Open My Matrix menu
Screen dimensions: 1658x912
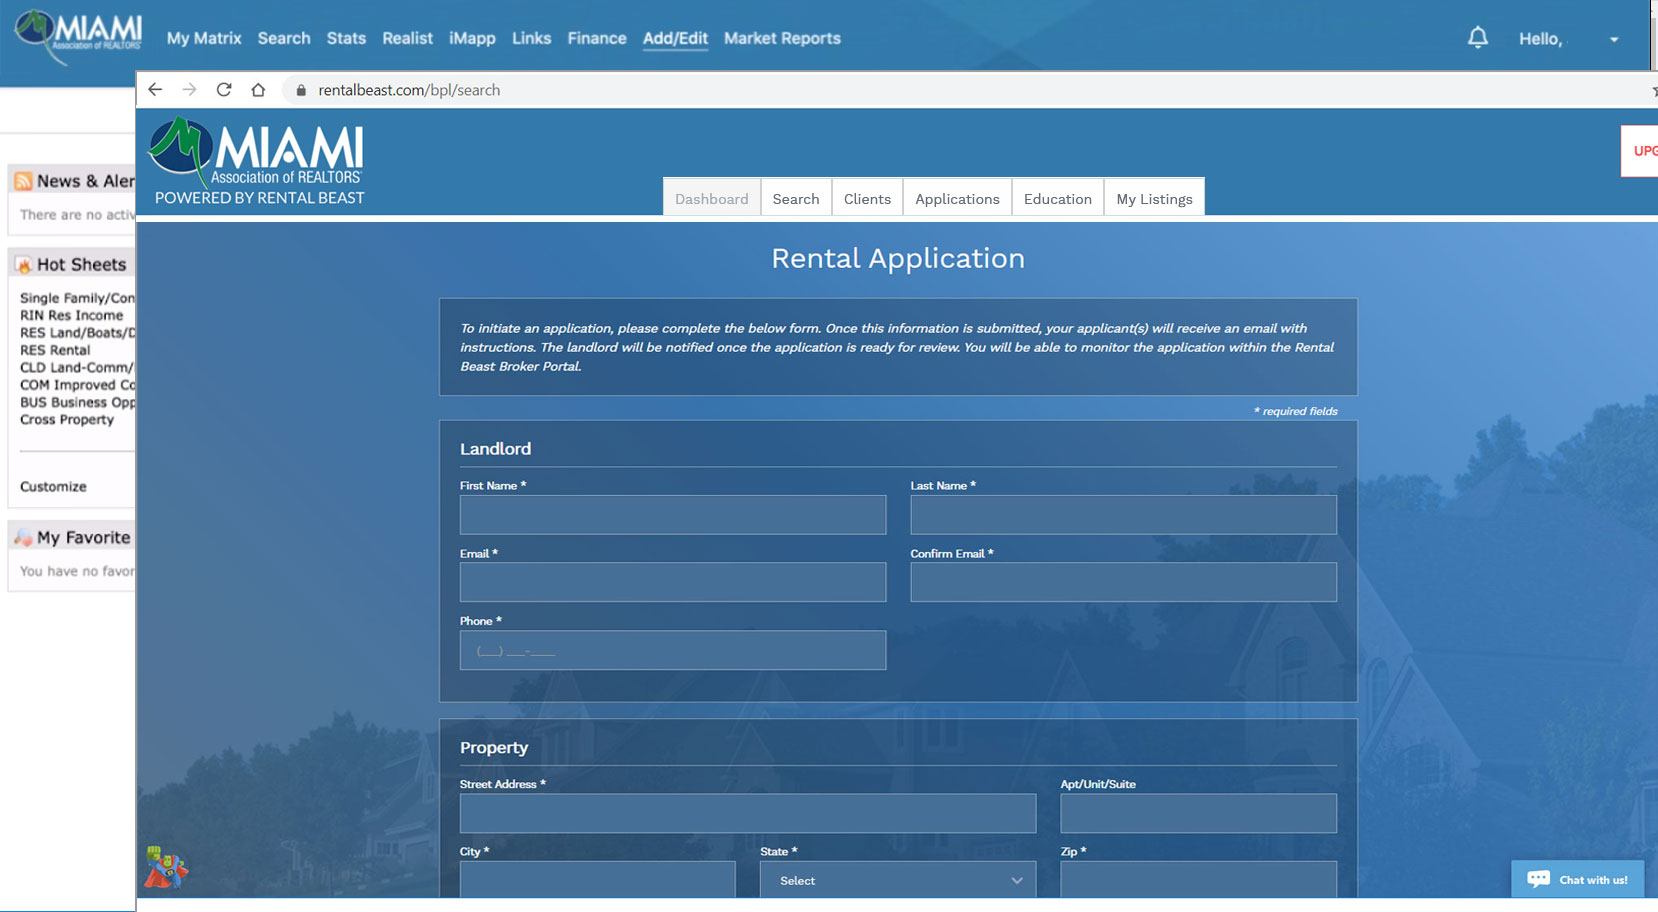click(204, 38)
